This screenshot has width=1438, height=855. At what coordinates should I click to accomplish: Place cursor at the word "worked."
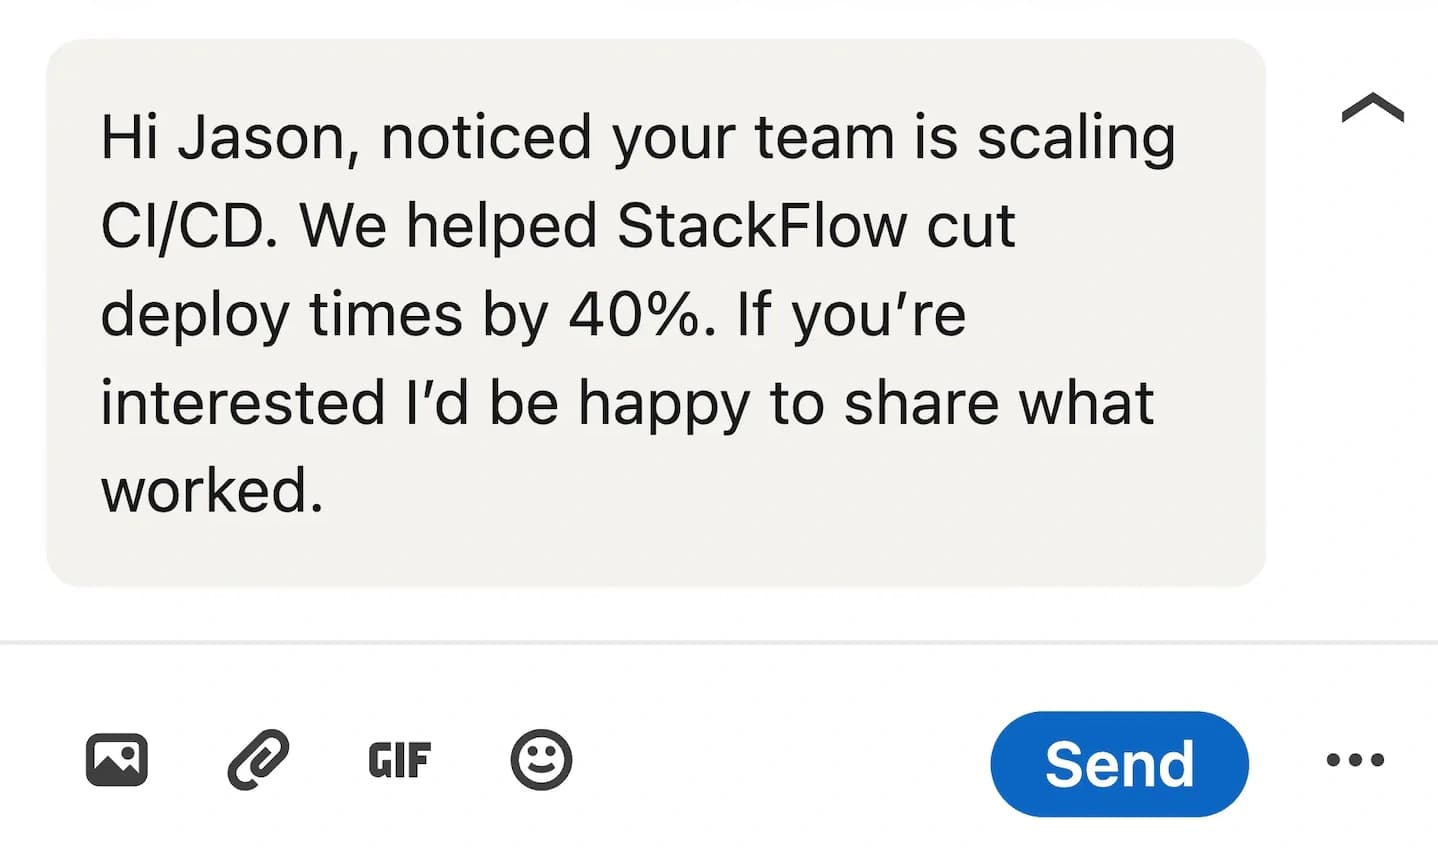coord(212,491)
